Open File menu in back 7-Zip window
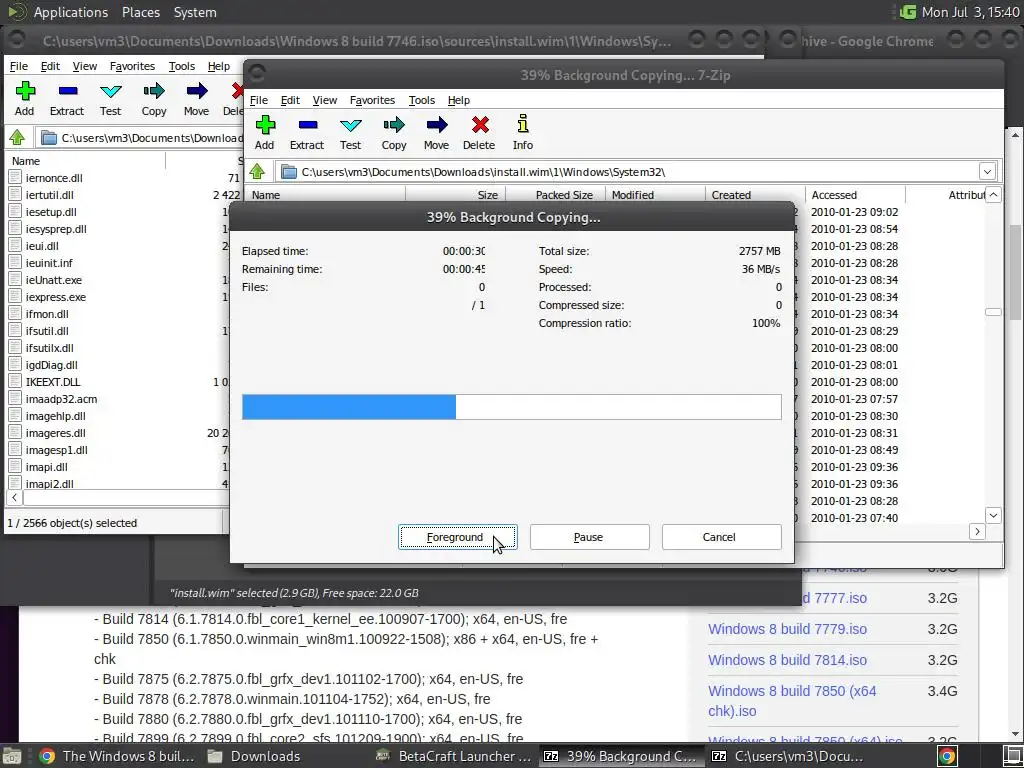Image resolution: width=1024 pixels, height=768 pixels. click(x=19, y=66)
